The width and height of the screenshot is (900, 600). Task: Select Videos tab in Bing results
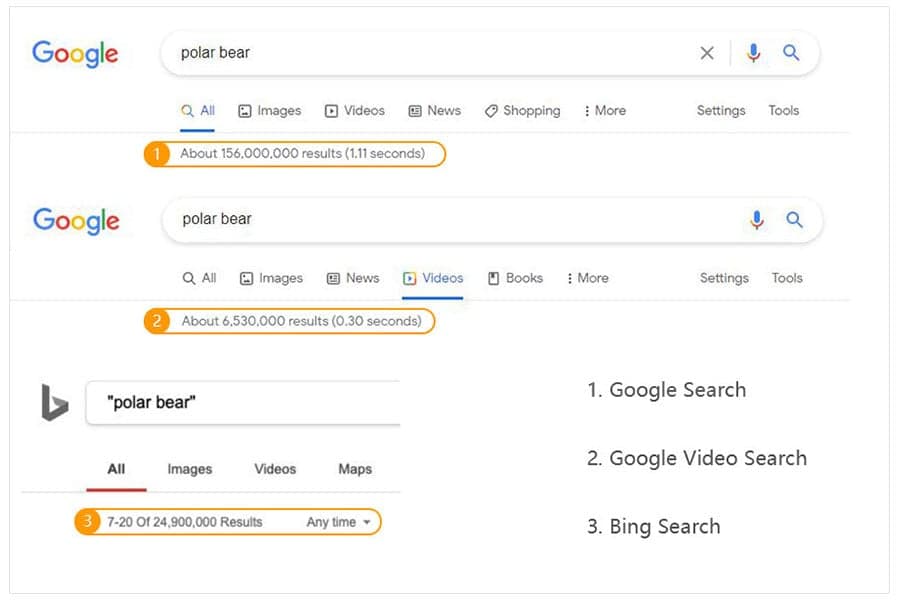(276, 469)
